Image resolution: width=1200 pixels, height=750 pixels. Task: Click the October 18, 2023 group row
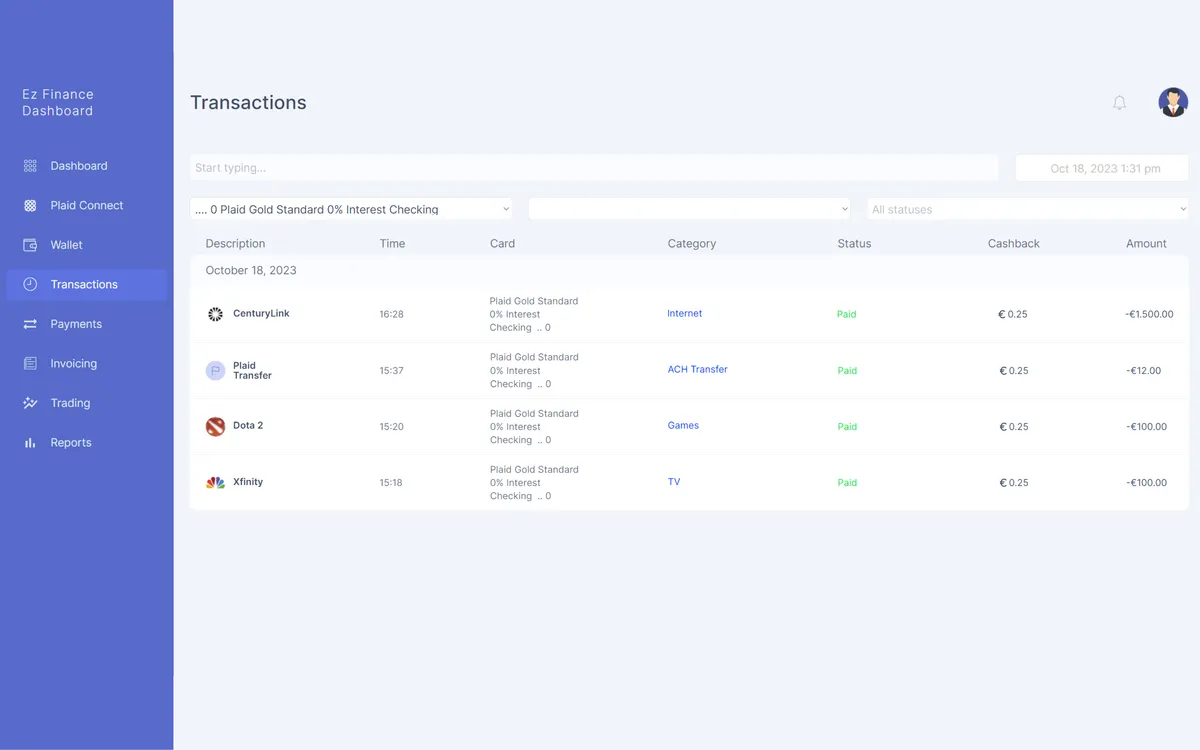tap(689, 270)
